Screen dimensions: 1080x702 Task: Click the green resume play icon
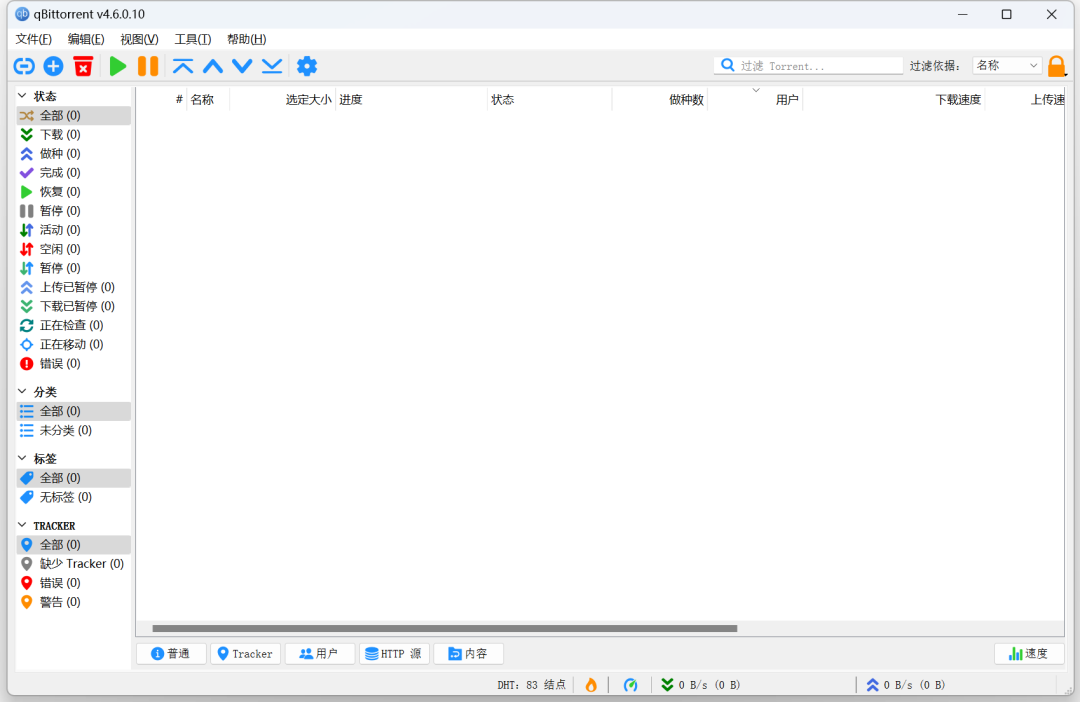coord(118,66)
